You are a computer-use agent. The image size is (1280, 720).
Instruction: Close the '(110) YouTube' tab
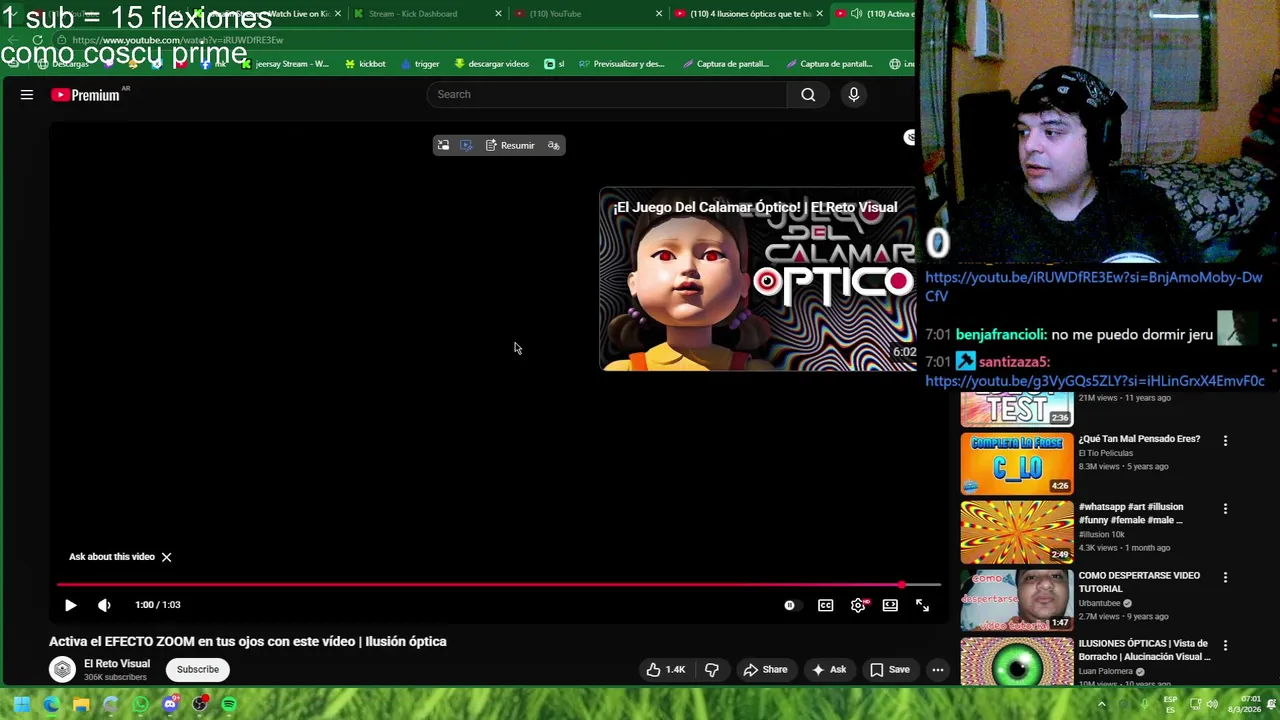pyautogui.click(x=659, y=14)
